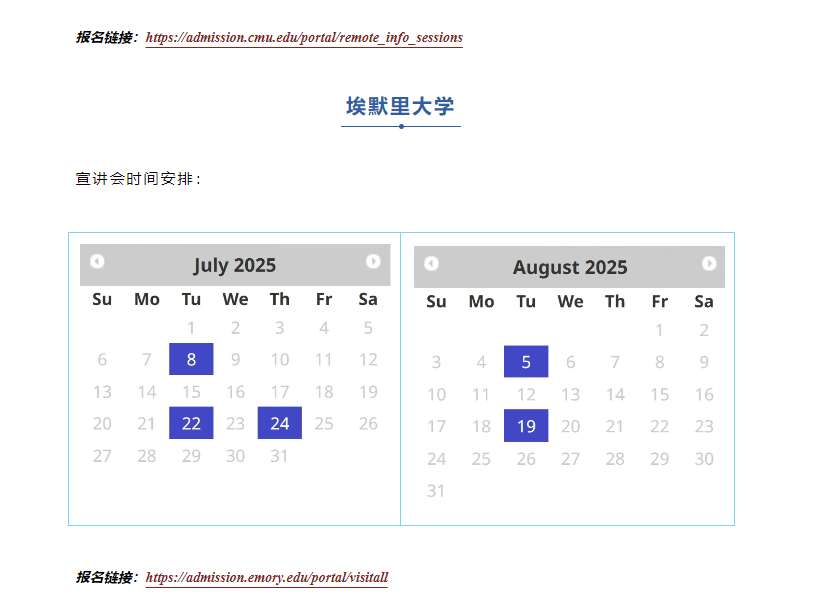Click August 16 in the calendar
This screenshot has width=815, height=612.
(704, 394)
